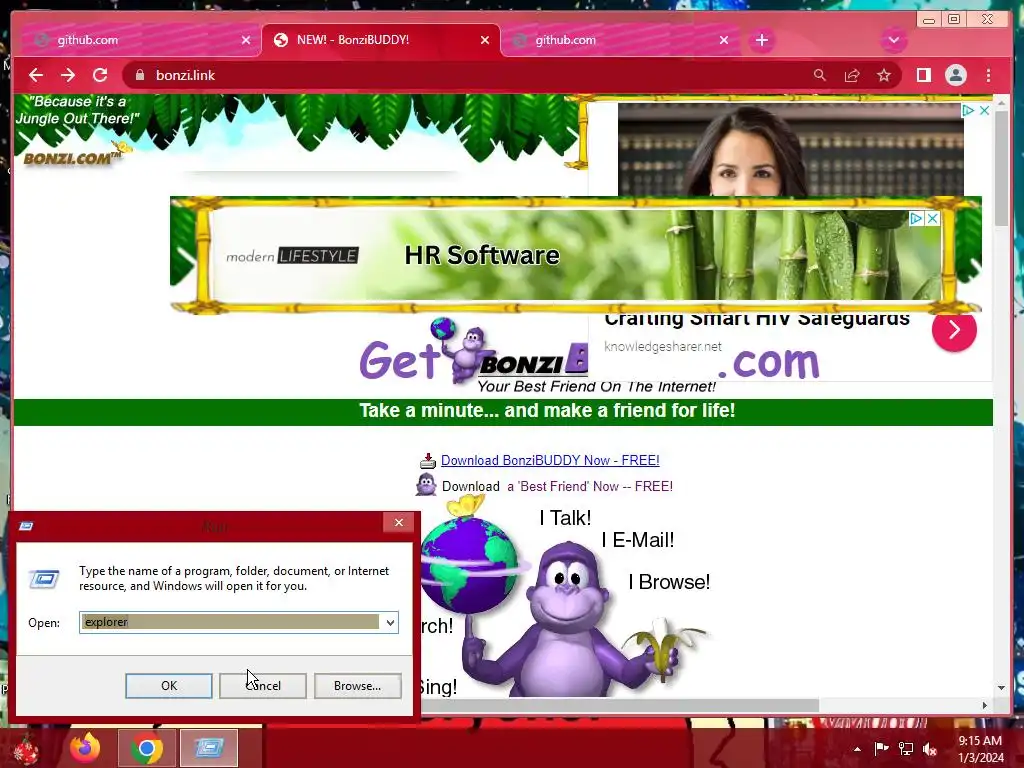1024x768 pixels.
Task: Close the last github.com tab
Action: click(724, 40)
